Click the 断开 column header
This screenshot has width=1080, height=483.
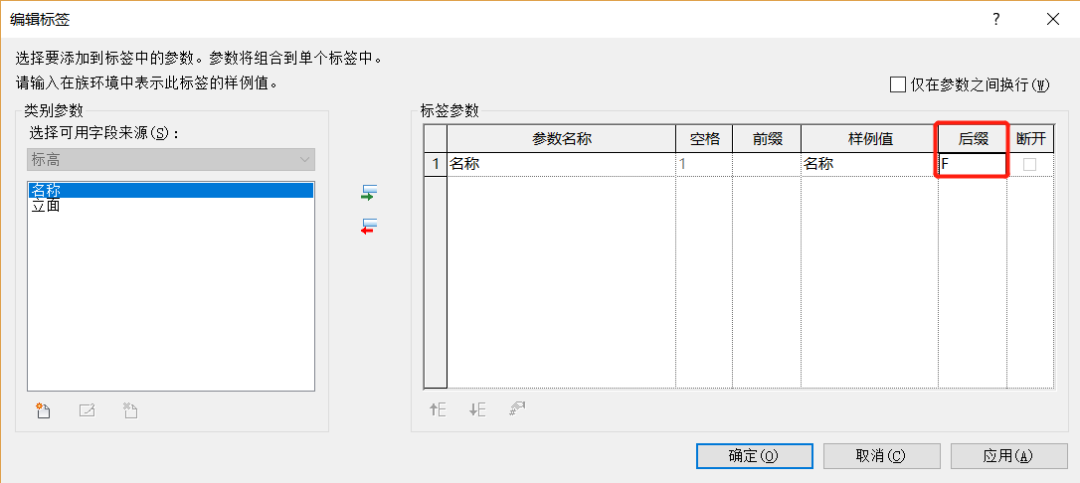[1030, 138]
